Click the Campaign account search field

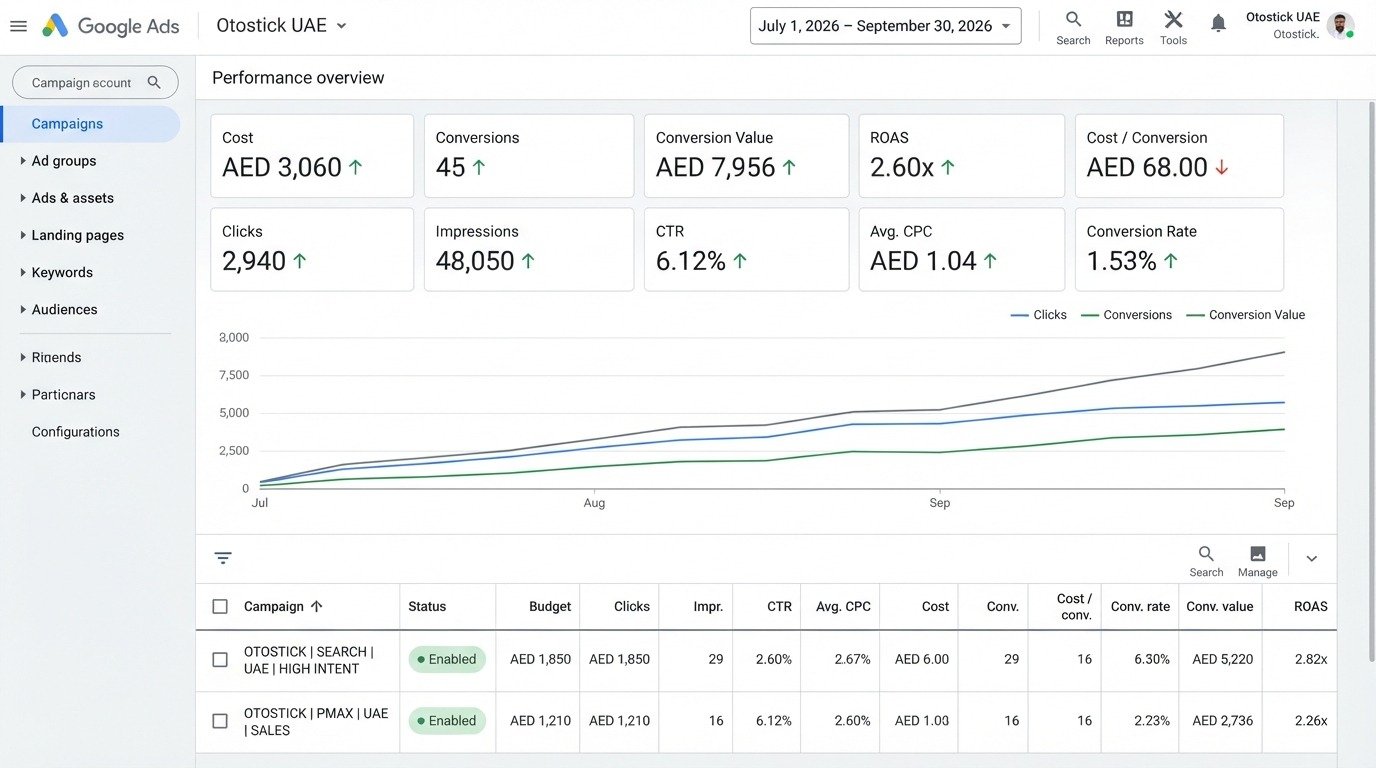95,83
